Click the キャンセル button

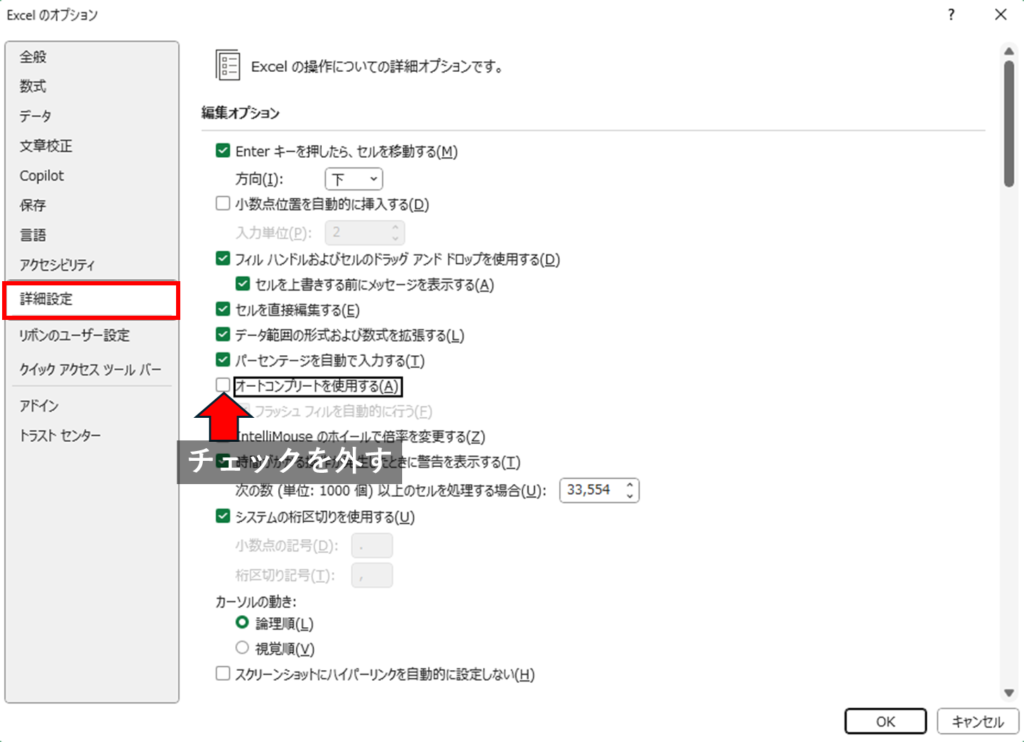tap(978, 721)
